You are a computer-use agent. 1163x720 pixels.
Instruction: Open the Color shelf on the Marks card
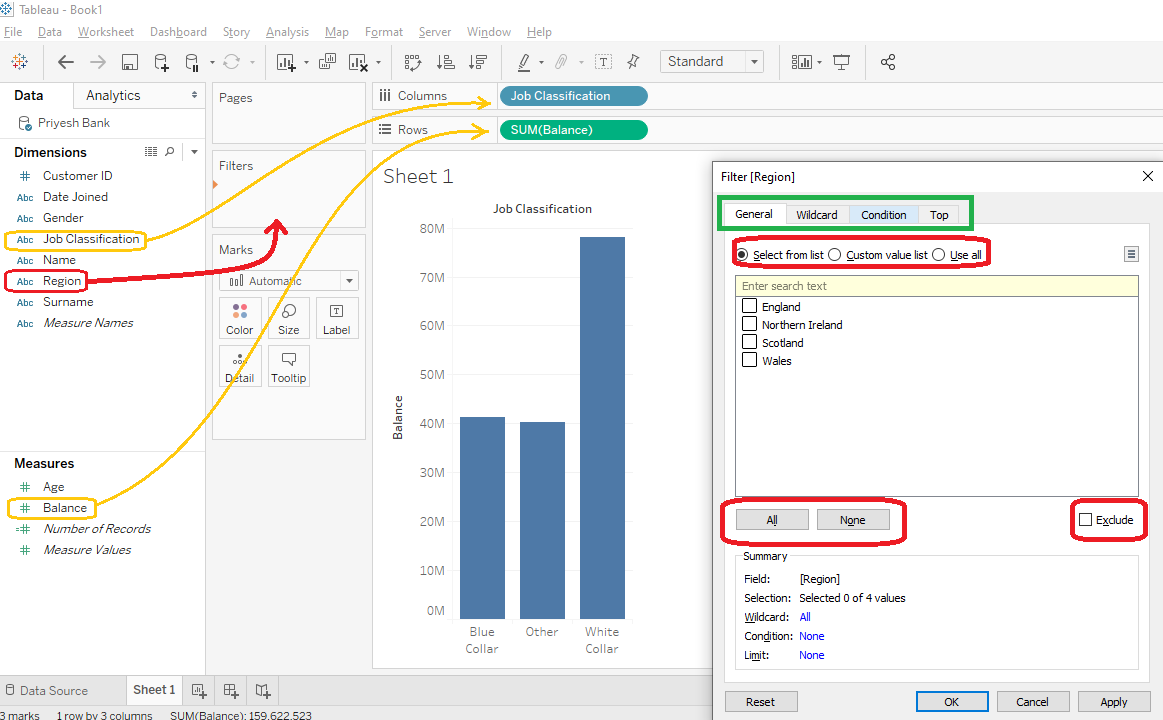tap(240, 318)
